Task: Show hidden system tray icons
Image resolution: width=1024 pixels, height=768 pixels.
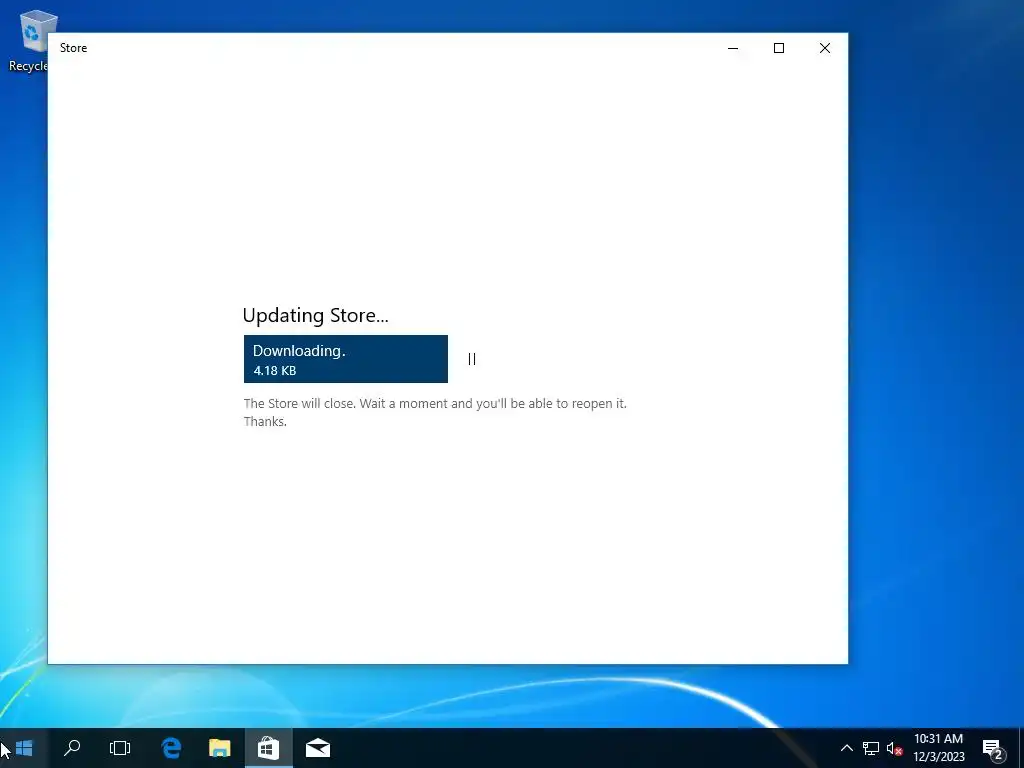Action: 846,748
